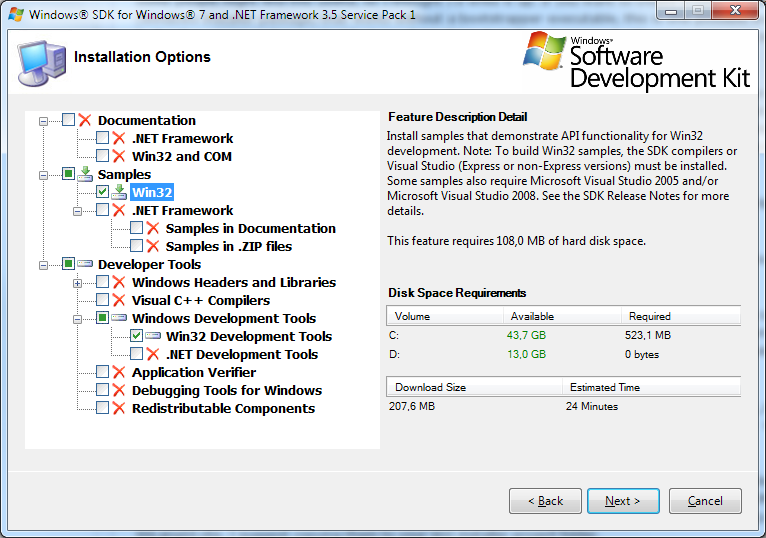The width and height of the screenshot is (766, 538).
Task: Click the title bar Windows SDK app icon
Action: 16,14
